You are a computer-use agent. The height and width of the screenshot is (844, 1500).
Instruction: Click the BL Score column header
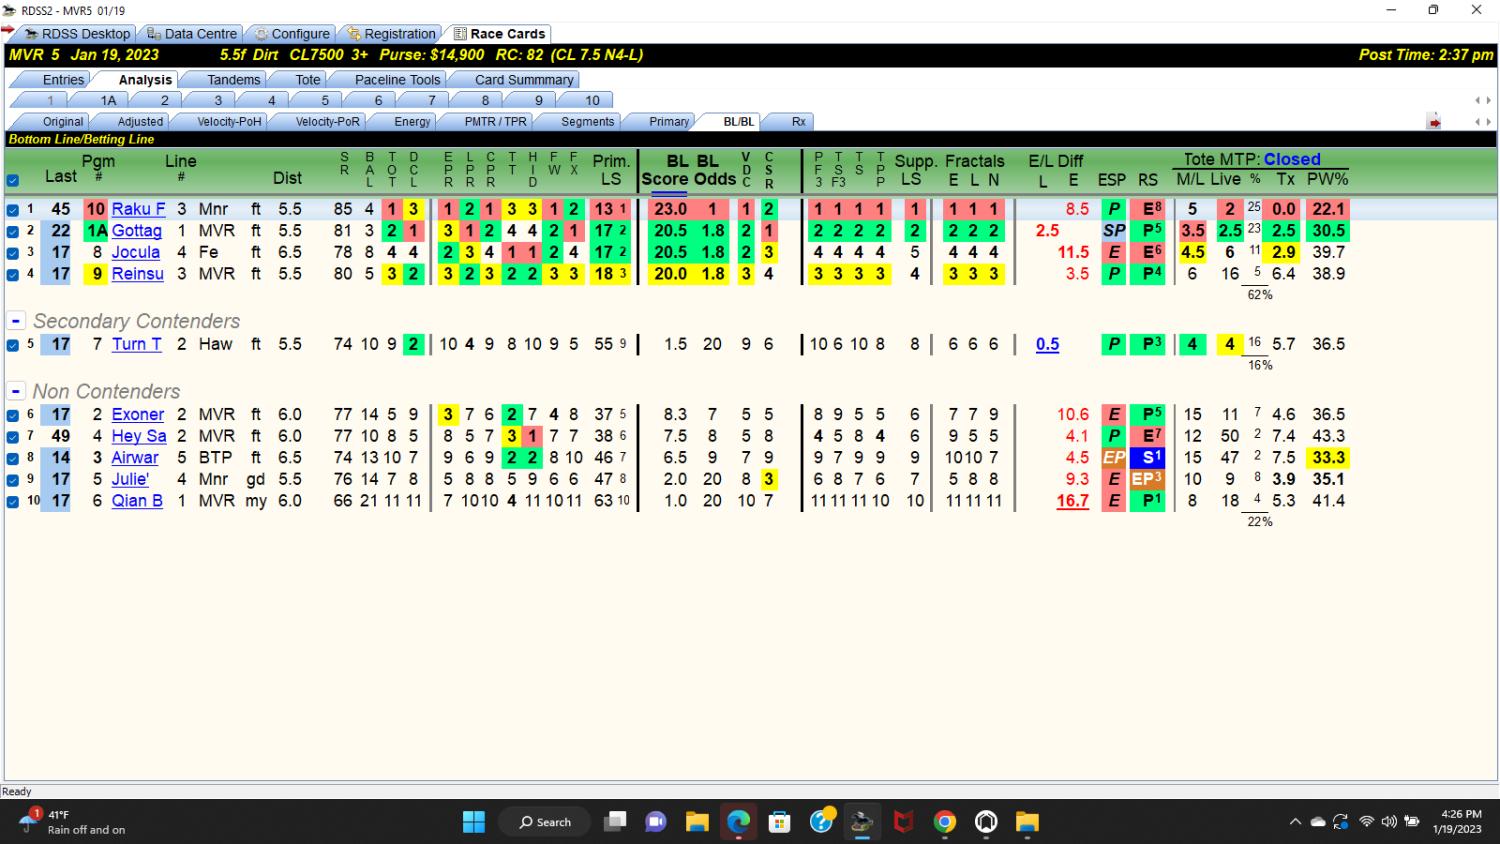tap(664, 170)
